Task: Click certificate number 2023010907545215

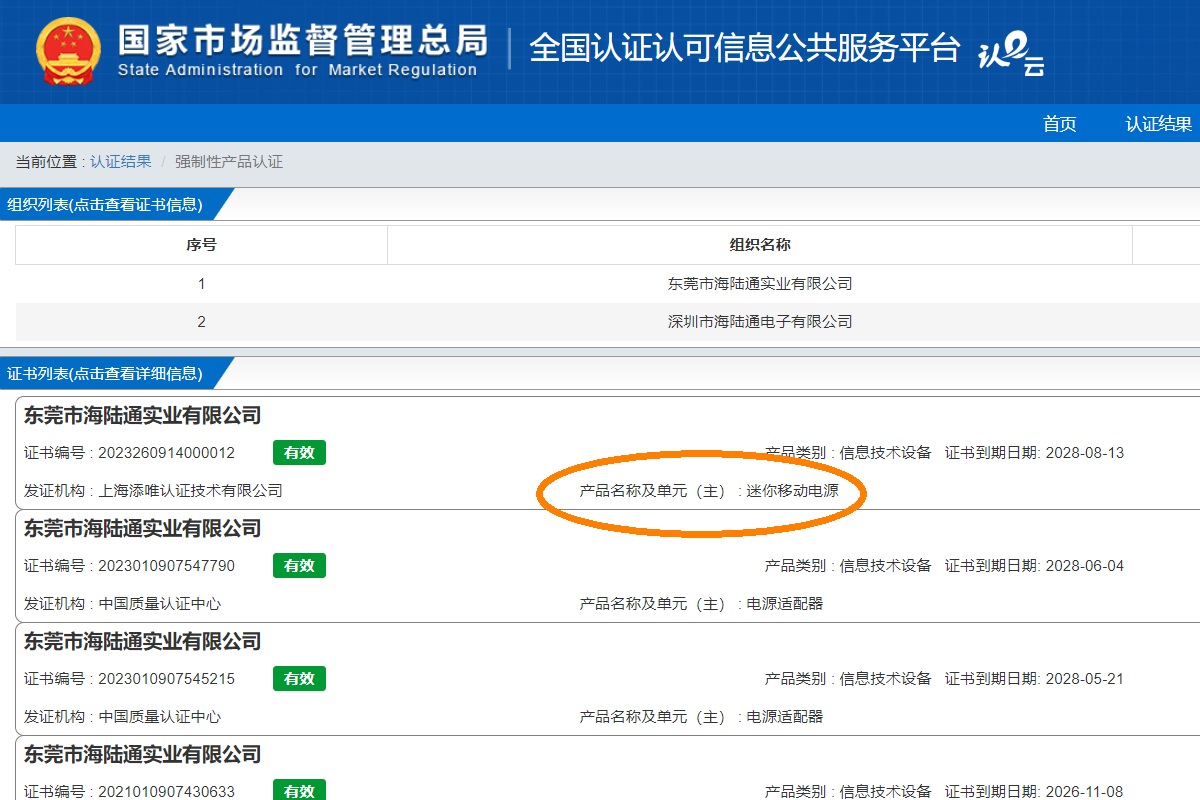Action: 166,679
